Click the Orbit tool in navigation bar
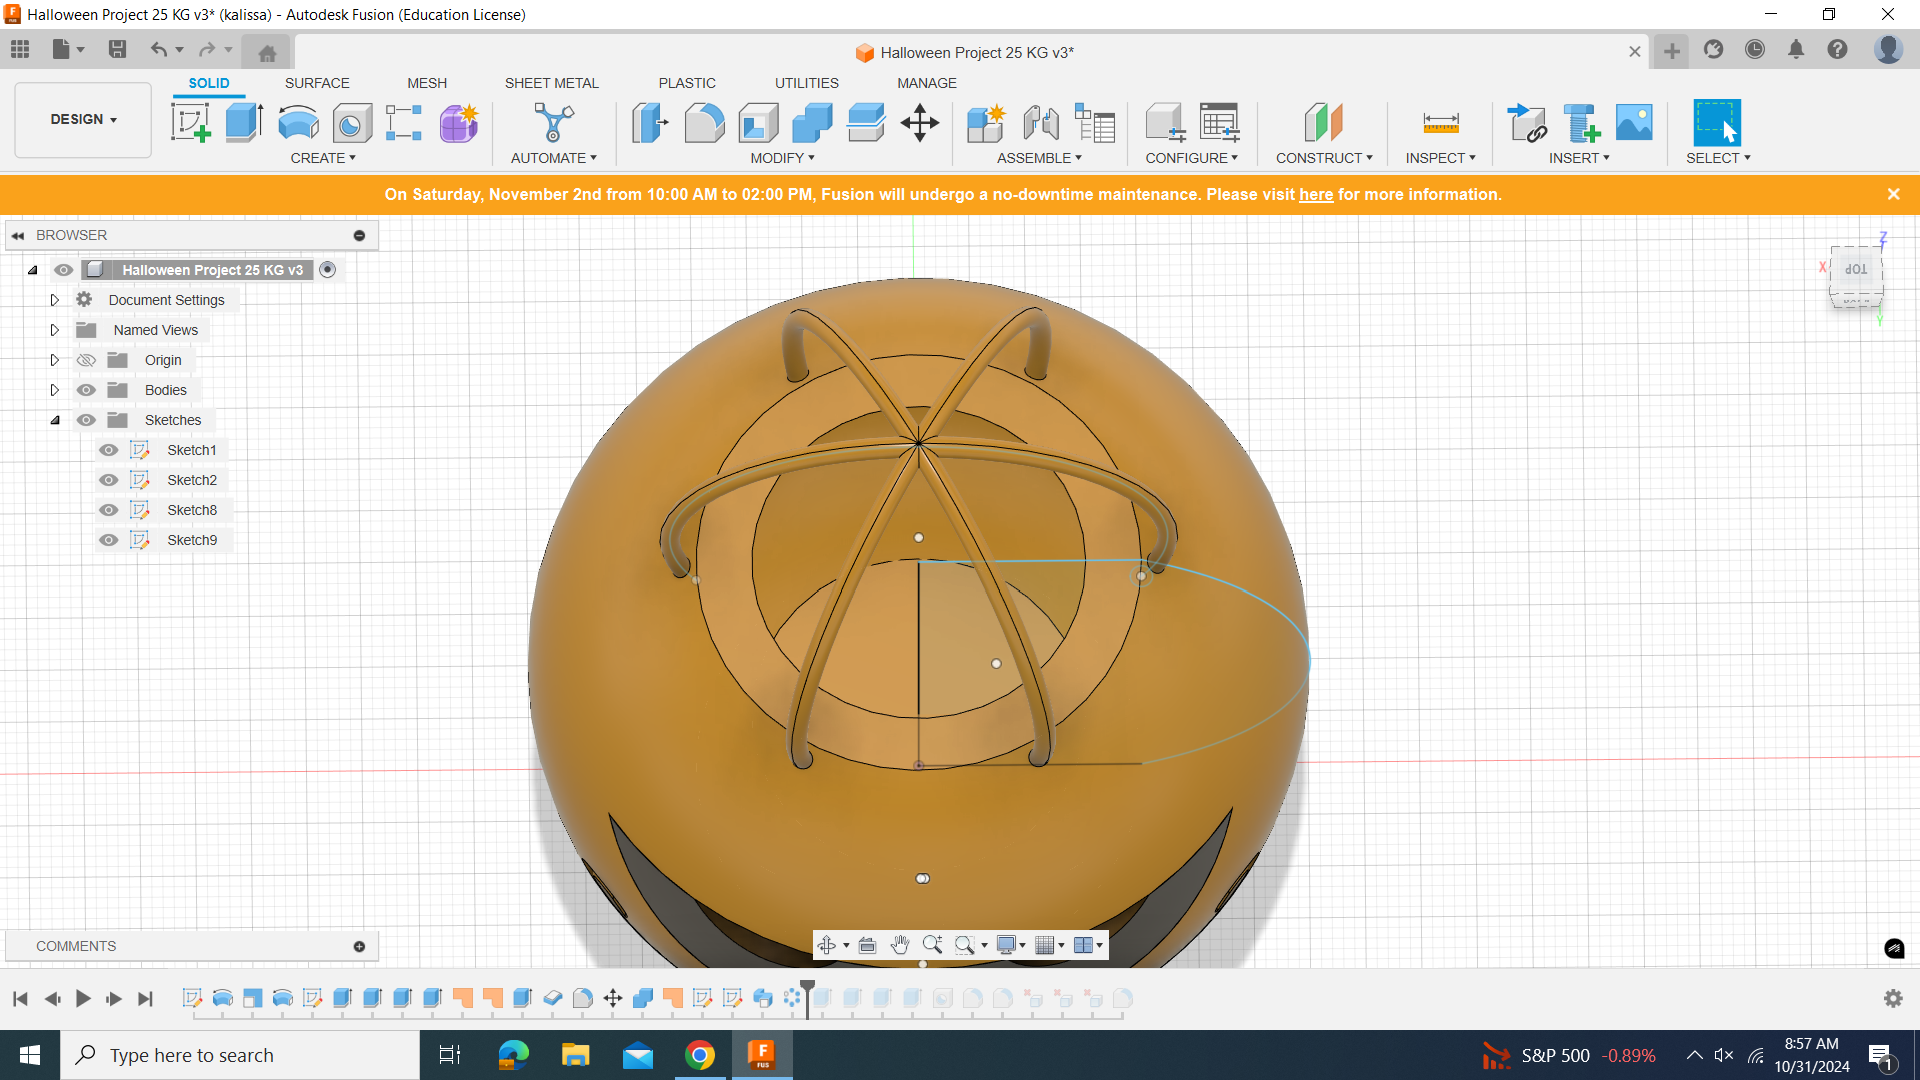 (x=826, y=945)
